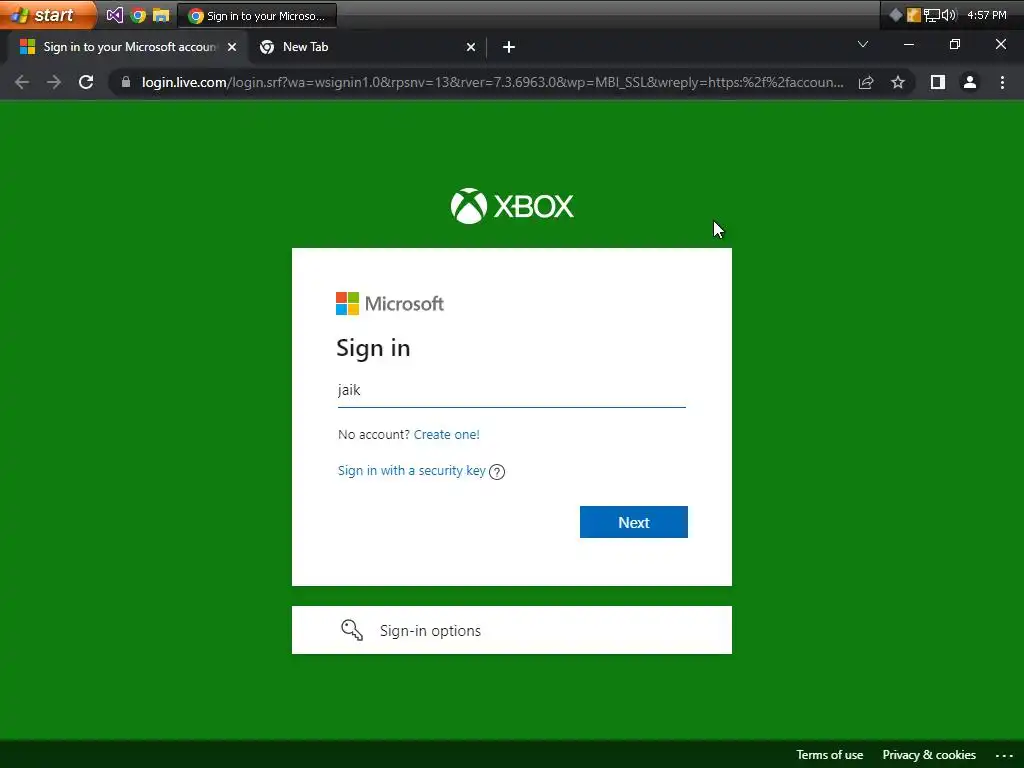
Task: Launch Chrome from the quick launch icon
Action: (138, 15)
